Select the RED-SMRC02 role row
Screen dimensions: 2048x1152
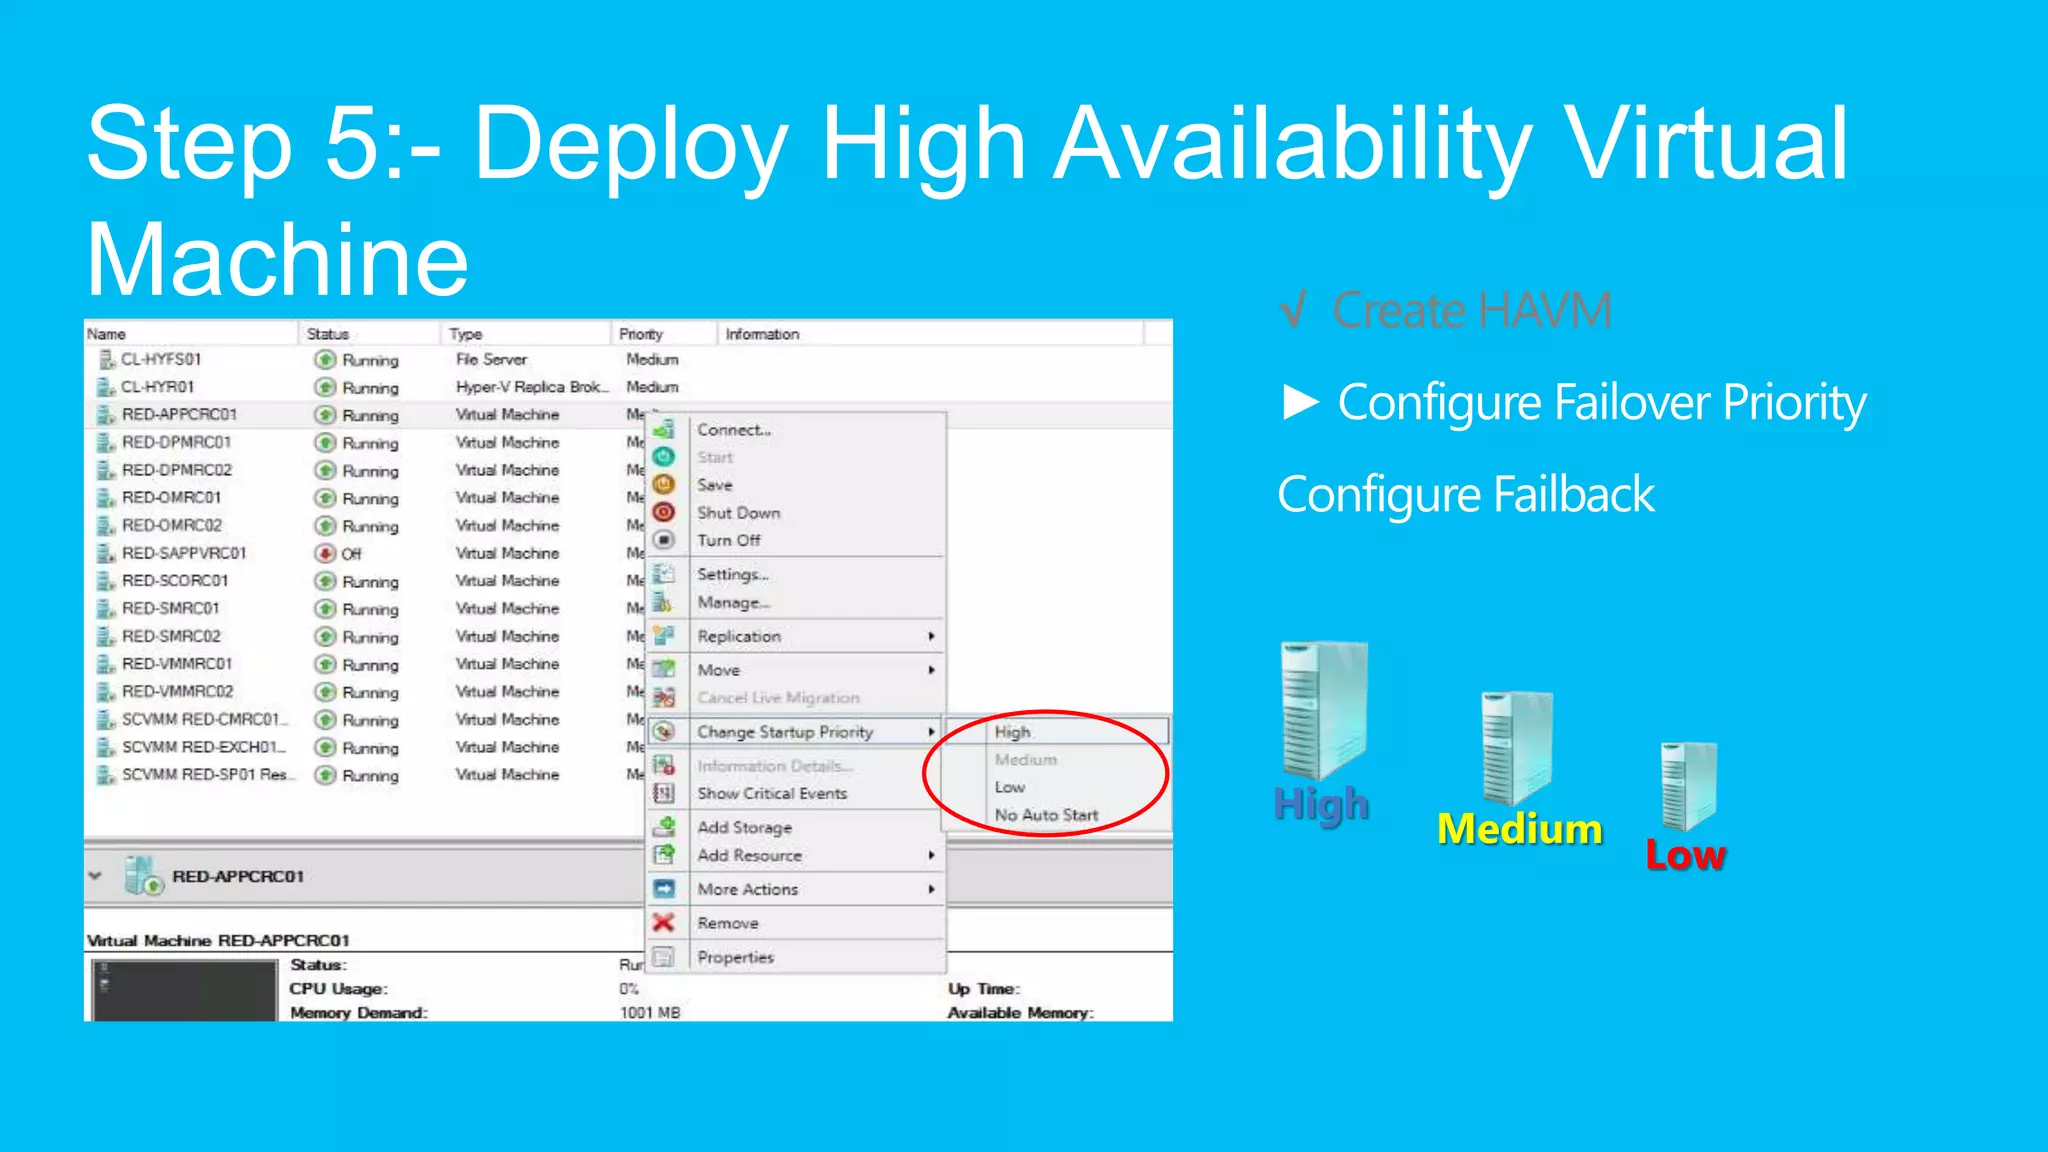[x=365, y=636]
